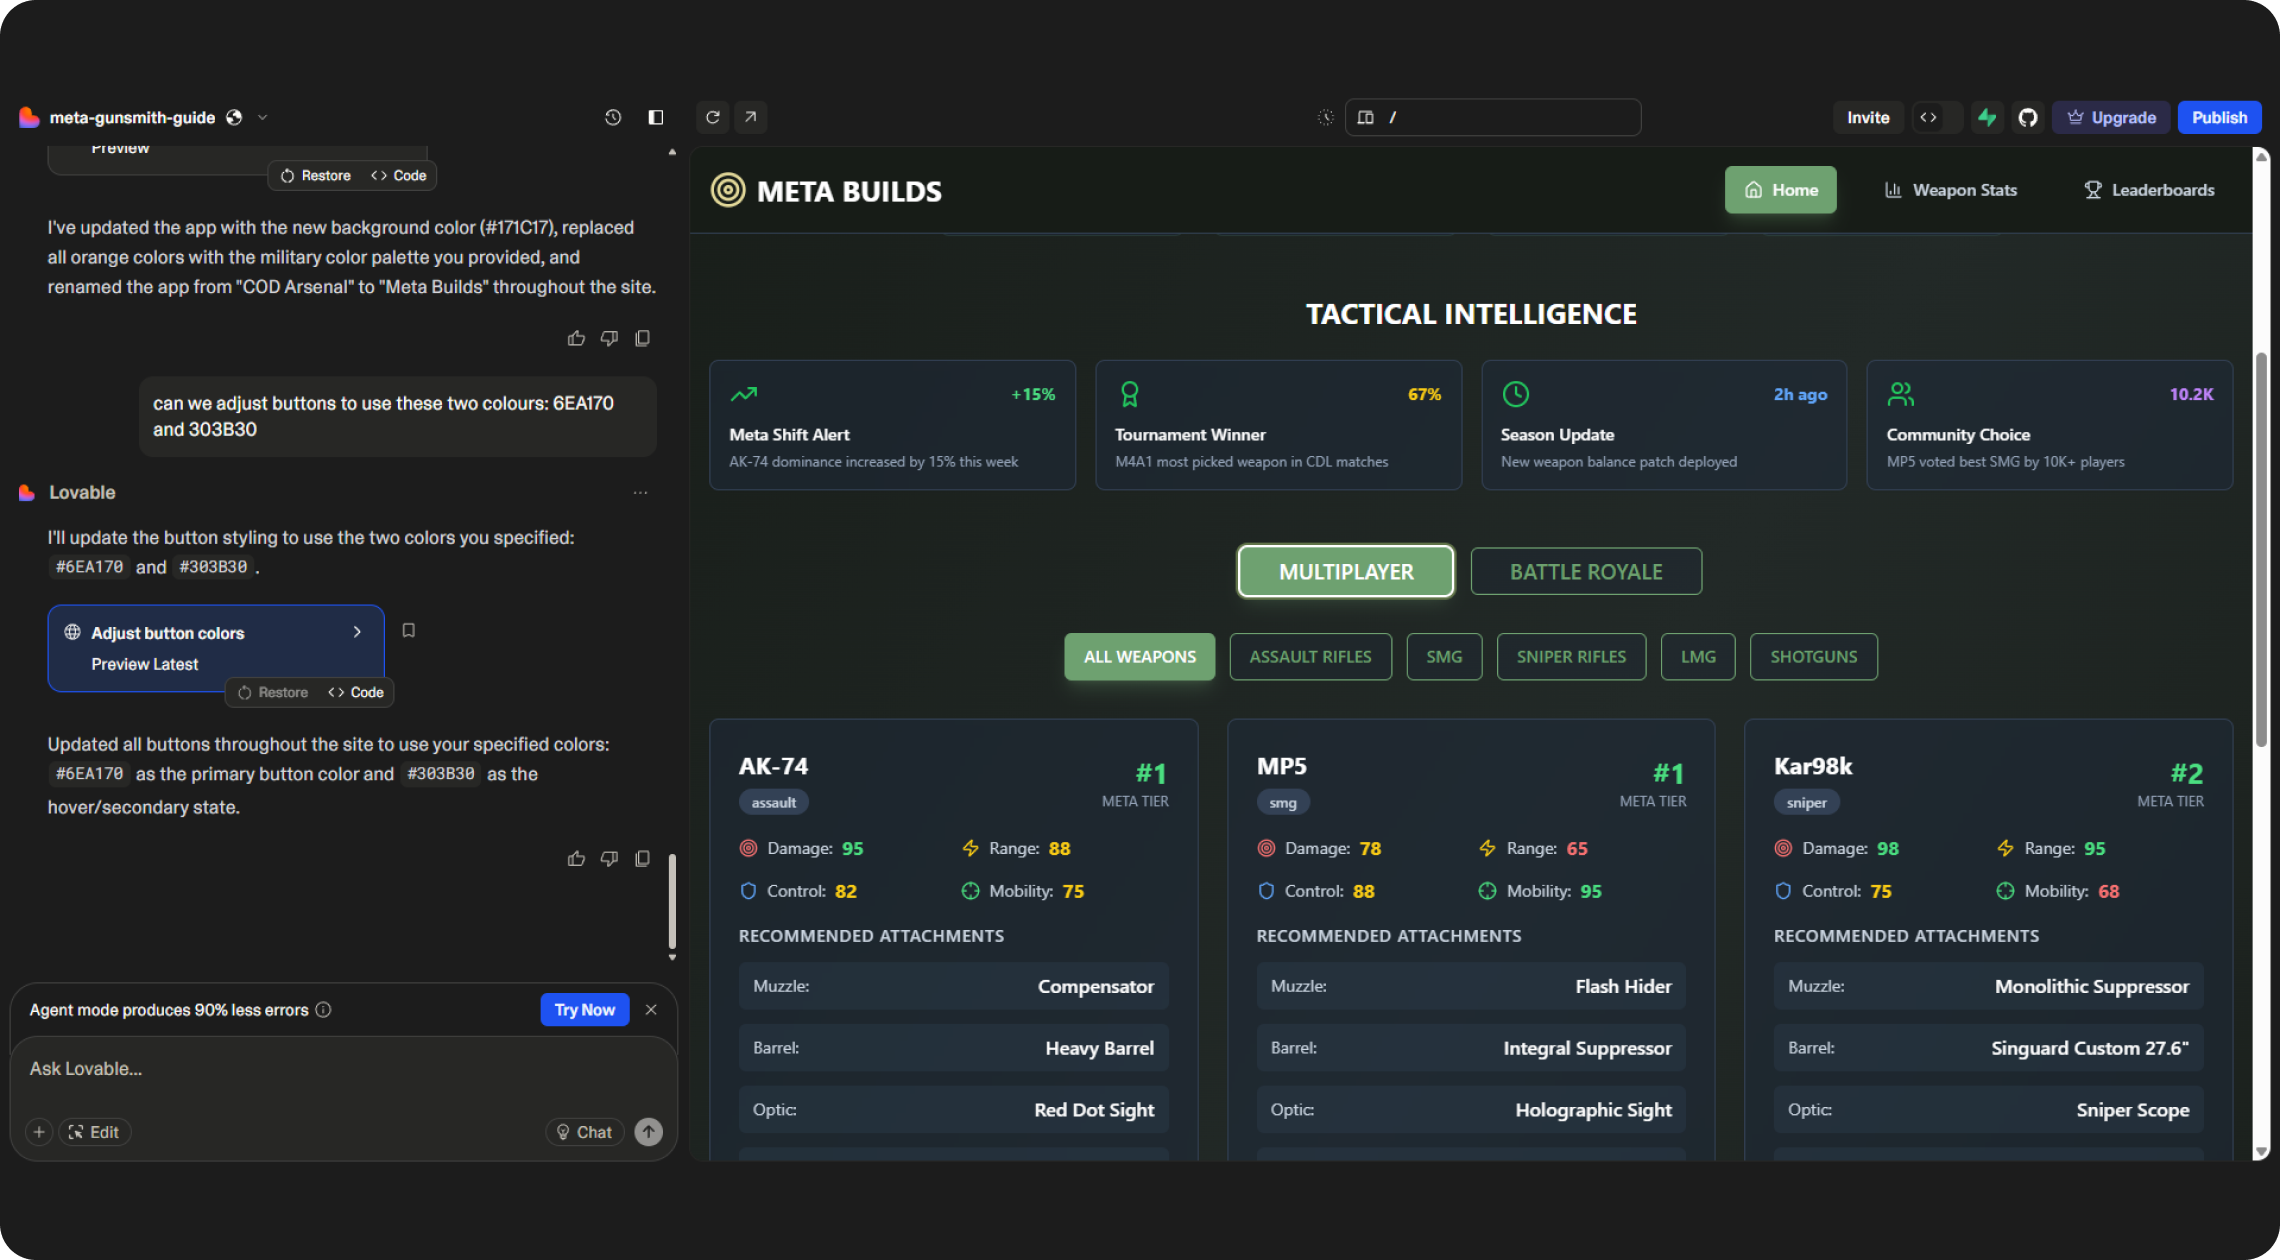Open preview in new tab arrow icon

[x=751, y=117]
